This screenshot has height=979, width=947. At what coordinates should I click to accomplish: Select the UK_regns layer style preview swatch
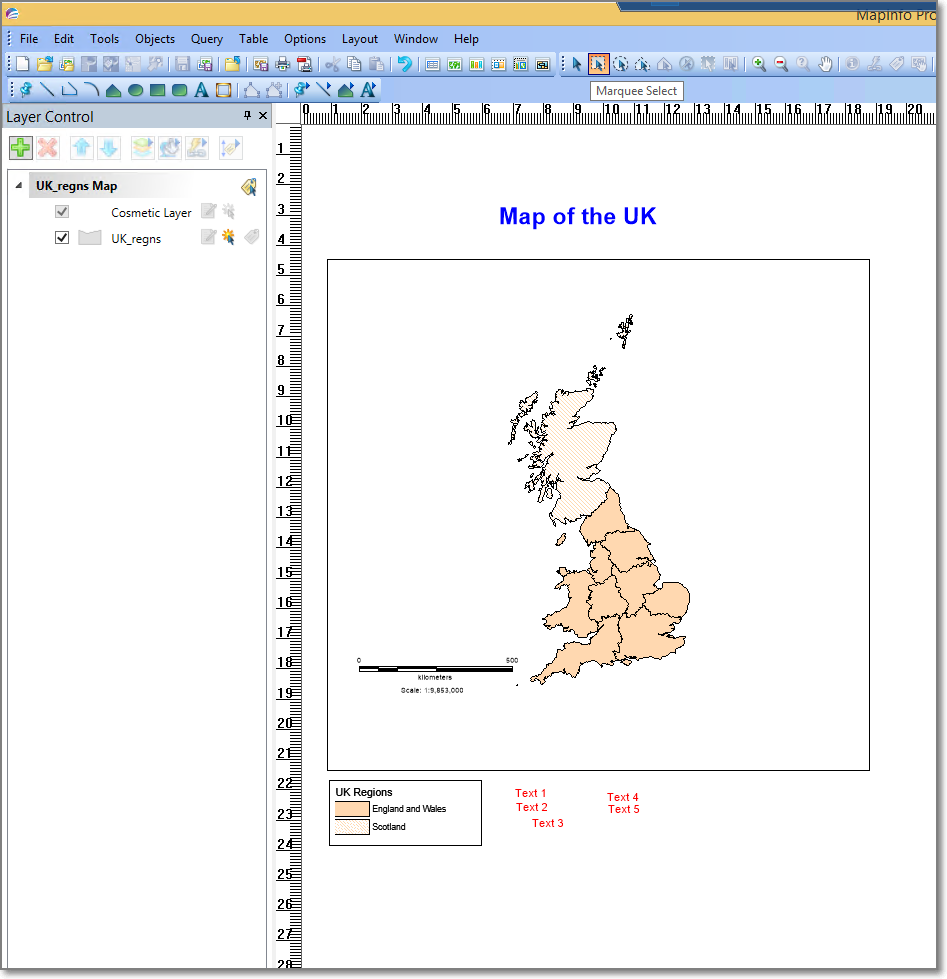(90, 237)
